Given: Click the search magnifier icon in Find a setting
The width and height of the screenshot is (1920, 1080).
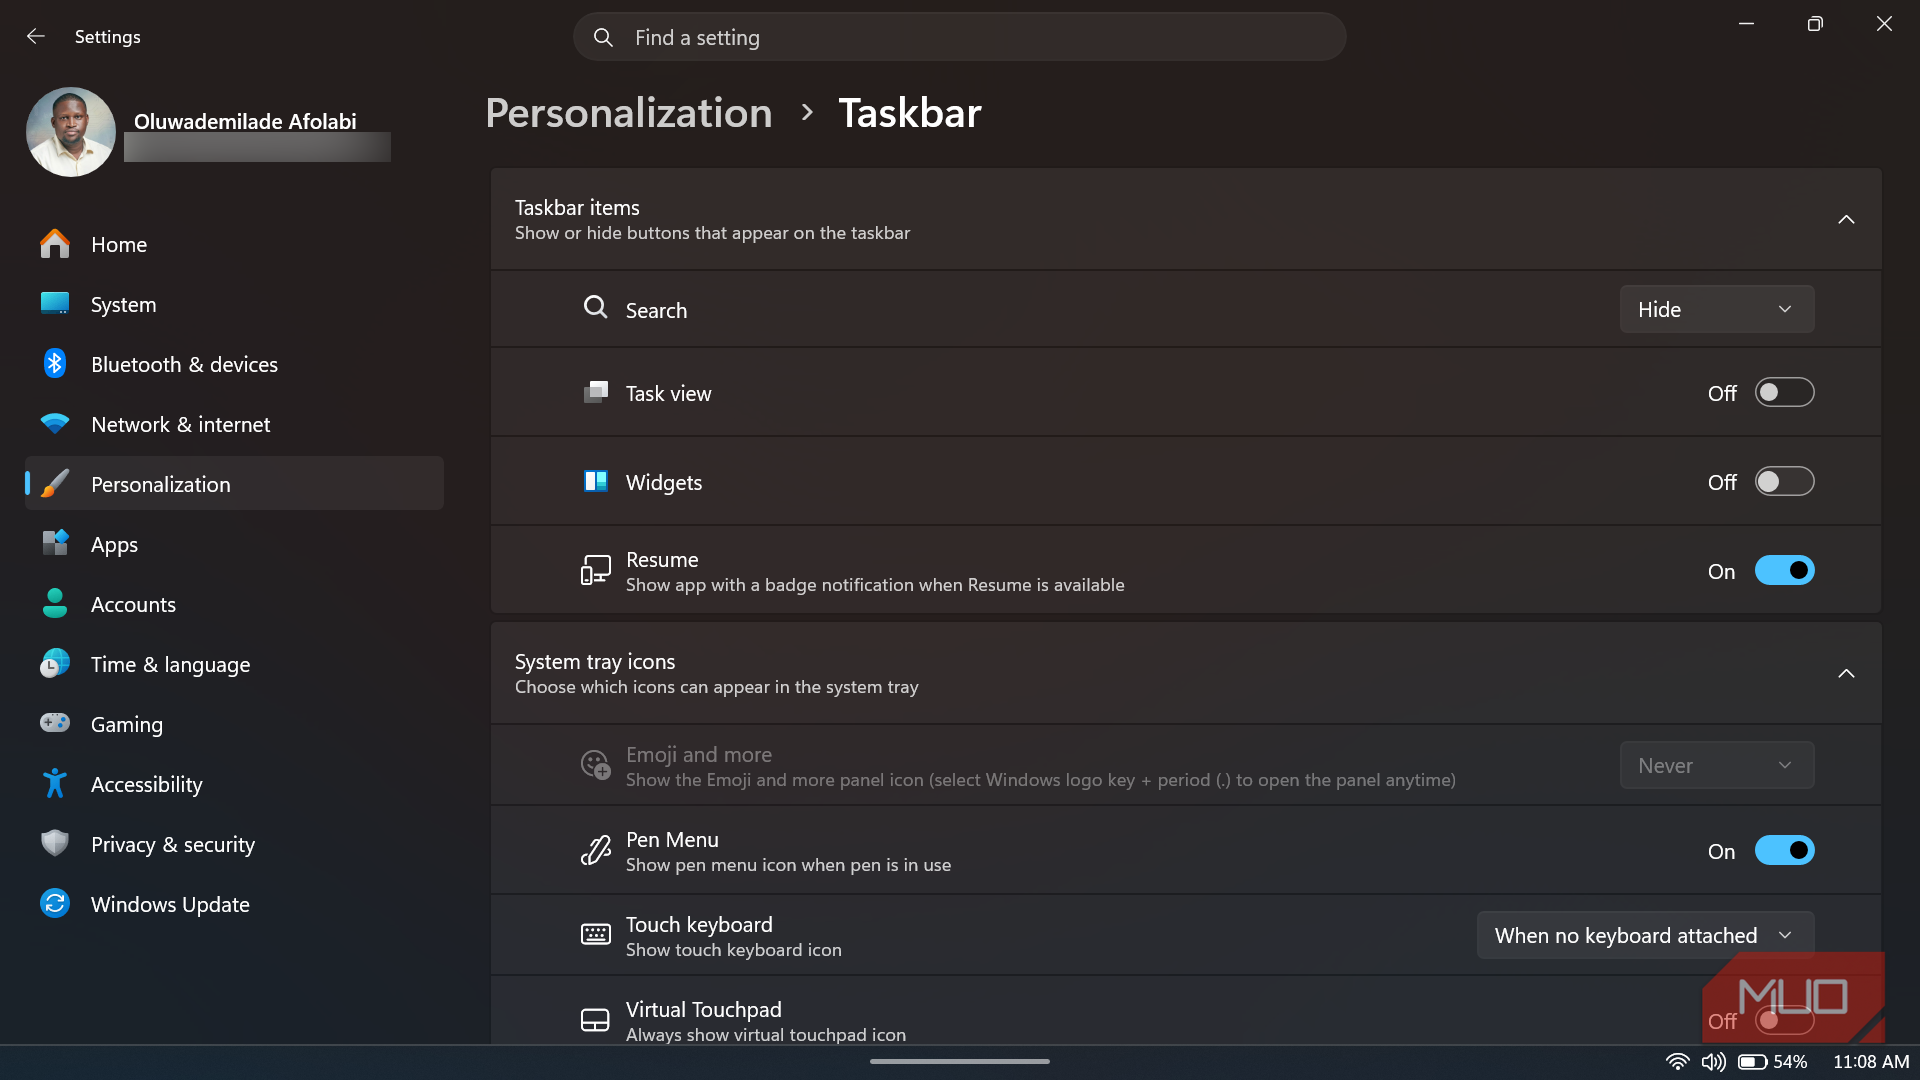Looking at the screenshot, I should (x=603, y=37).
